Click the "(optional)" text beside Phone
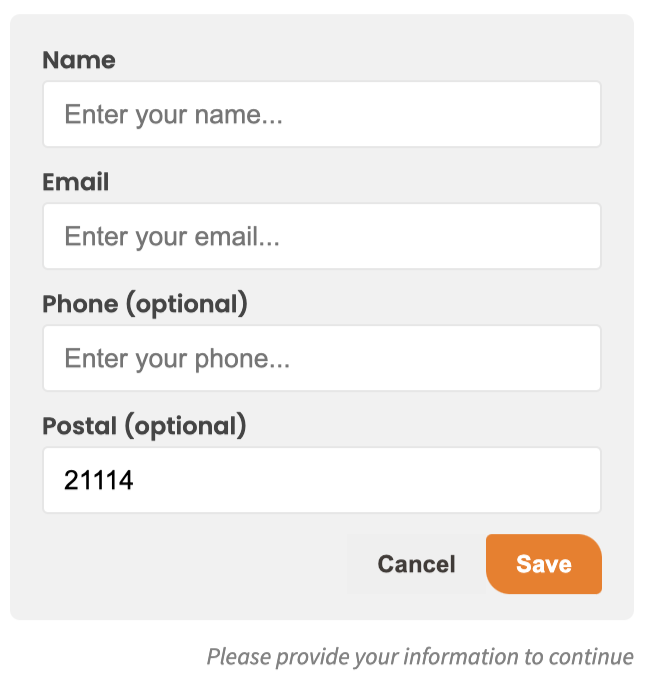 [x=185, y=304]
